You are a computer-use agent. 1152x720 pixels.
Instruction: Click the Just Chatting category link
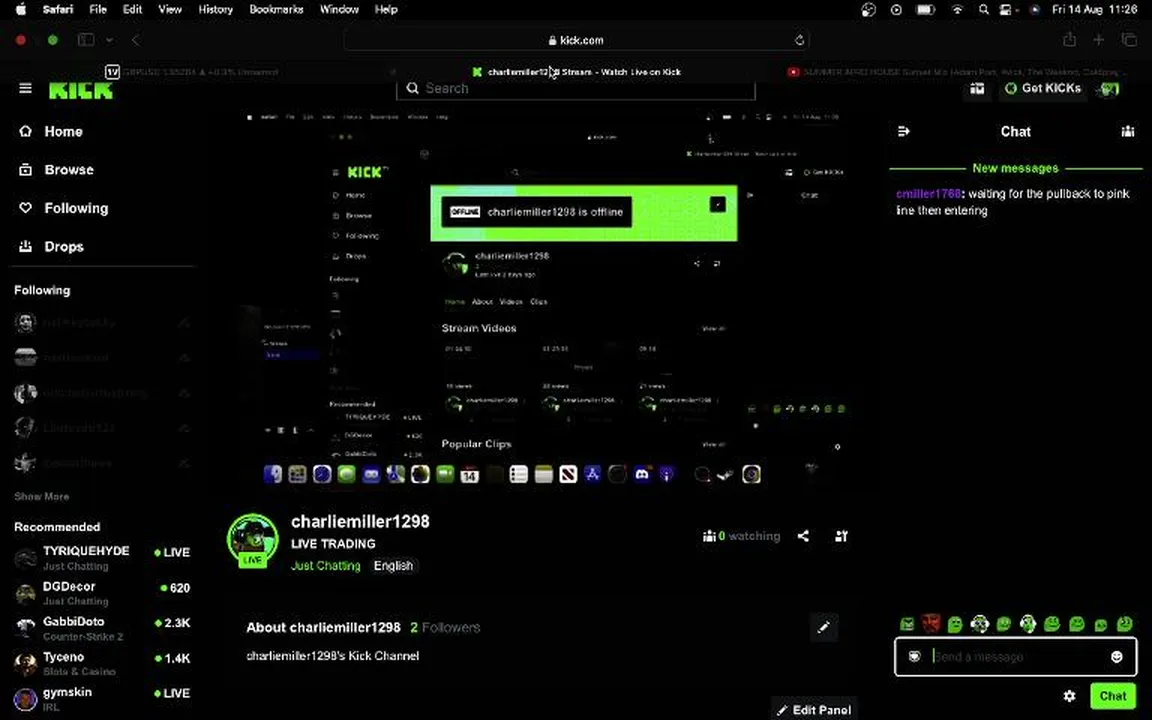325,566
